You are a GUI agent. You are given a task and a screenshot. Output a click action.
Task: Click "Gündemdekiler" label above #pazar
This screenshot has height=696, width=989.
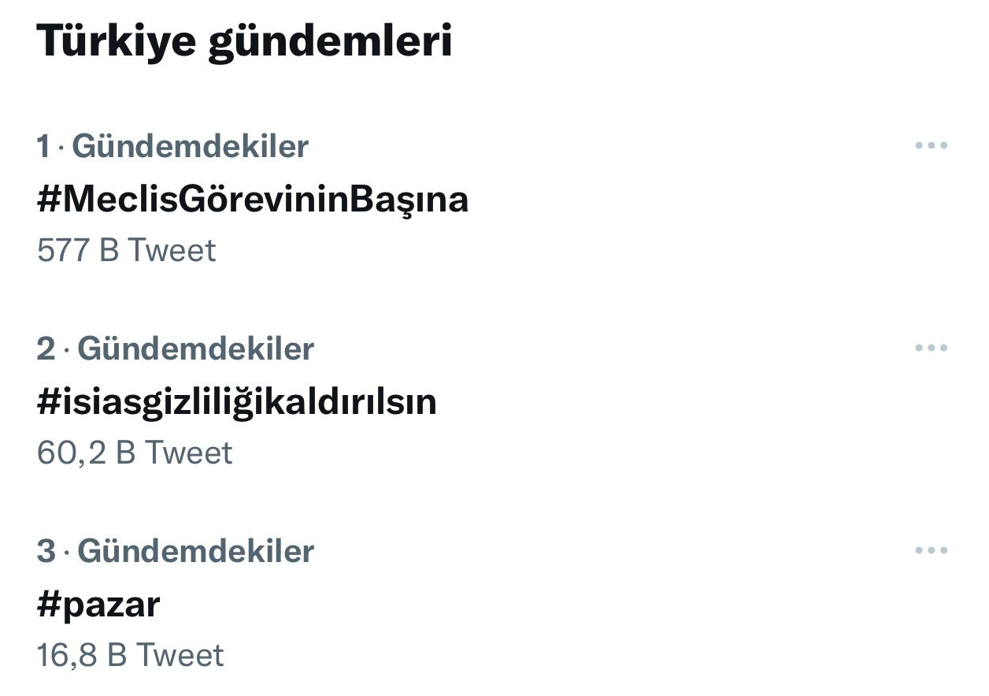pyautogui.click(x=195, y=551)
